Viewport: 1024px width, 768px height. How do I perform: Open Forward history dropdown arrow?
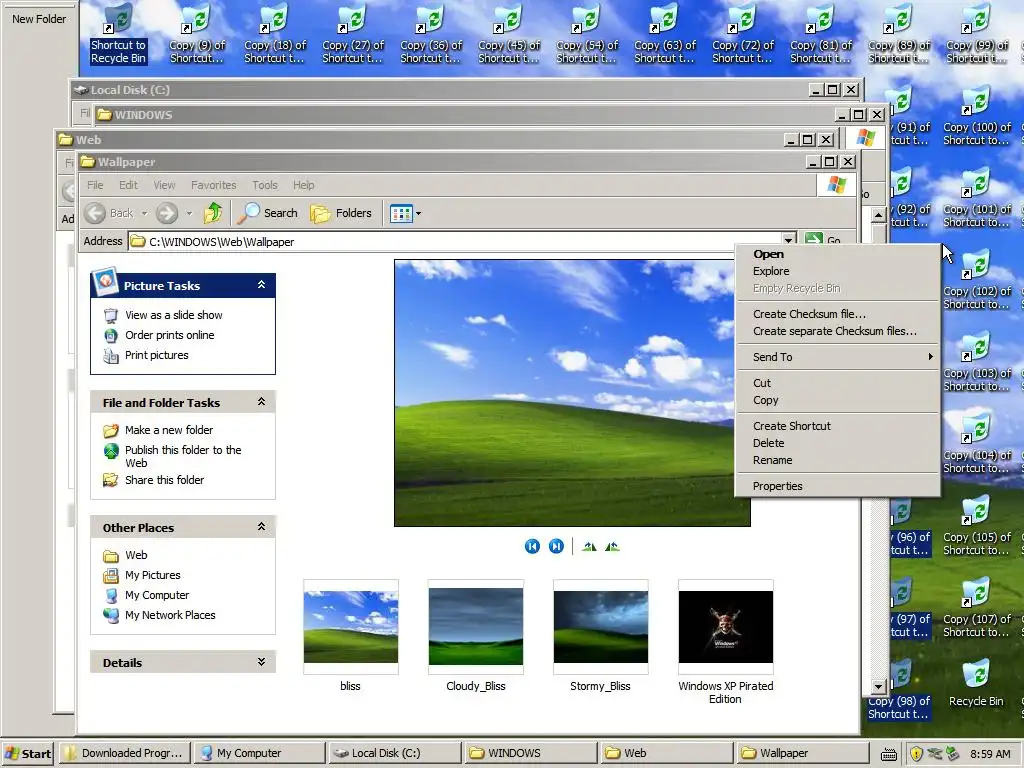[189, 213]
